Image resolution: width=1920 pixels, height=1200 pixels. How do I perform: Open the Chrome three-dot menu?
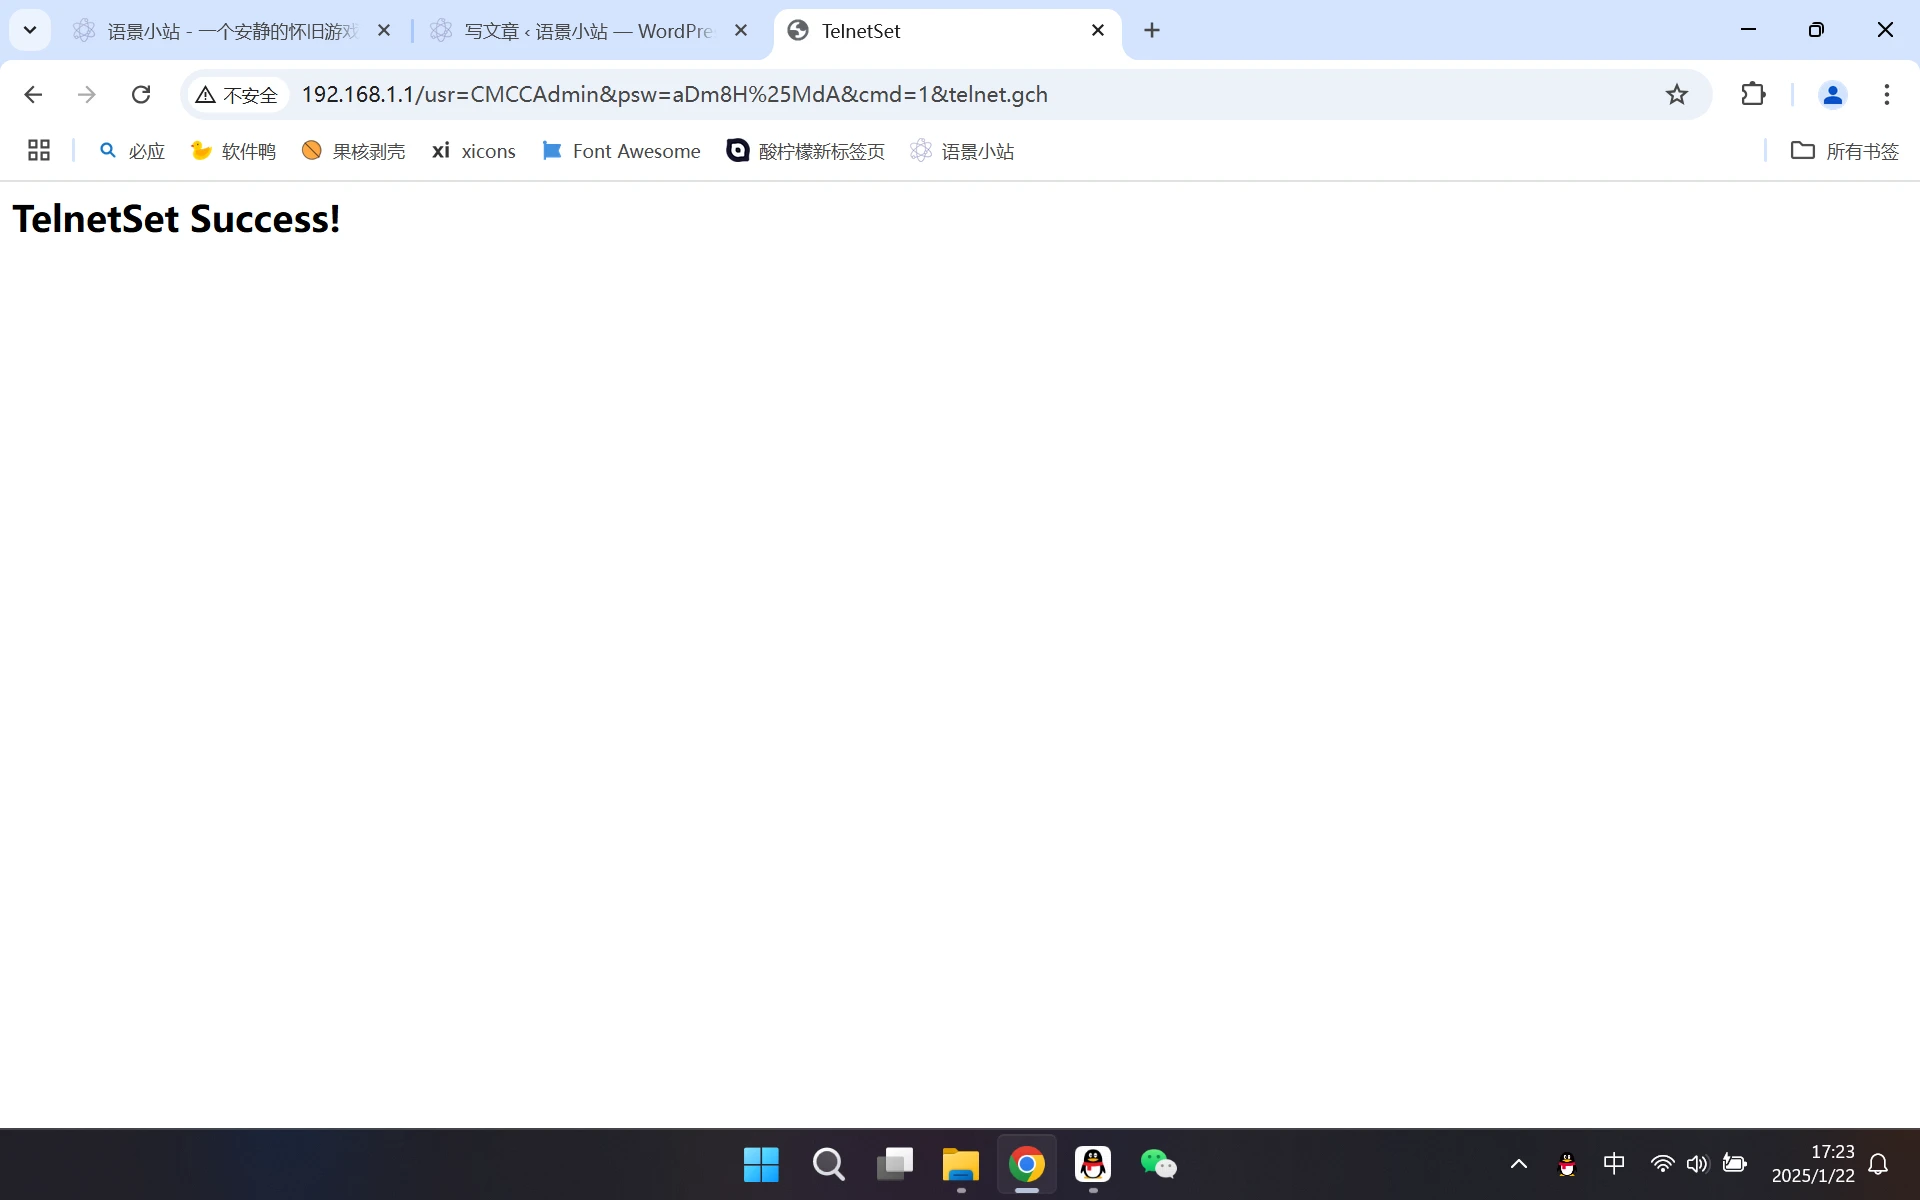click(1886, 94)
